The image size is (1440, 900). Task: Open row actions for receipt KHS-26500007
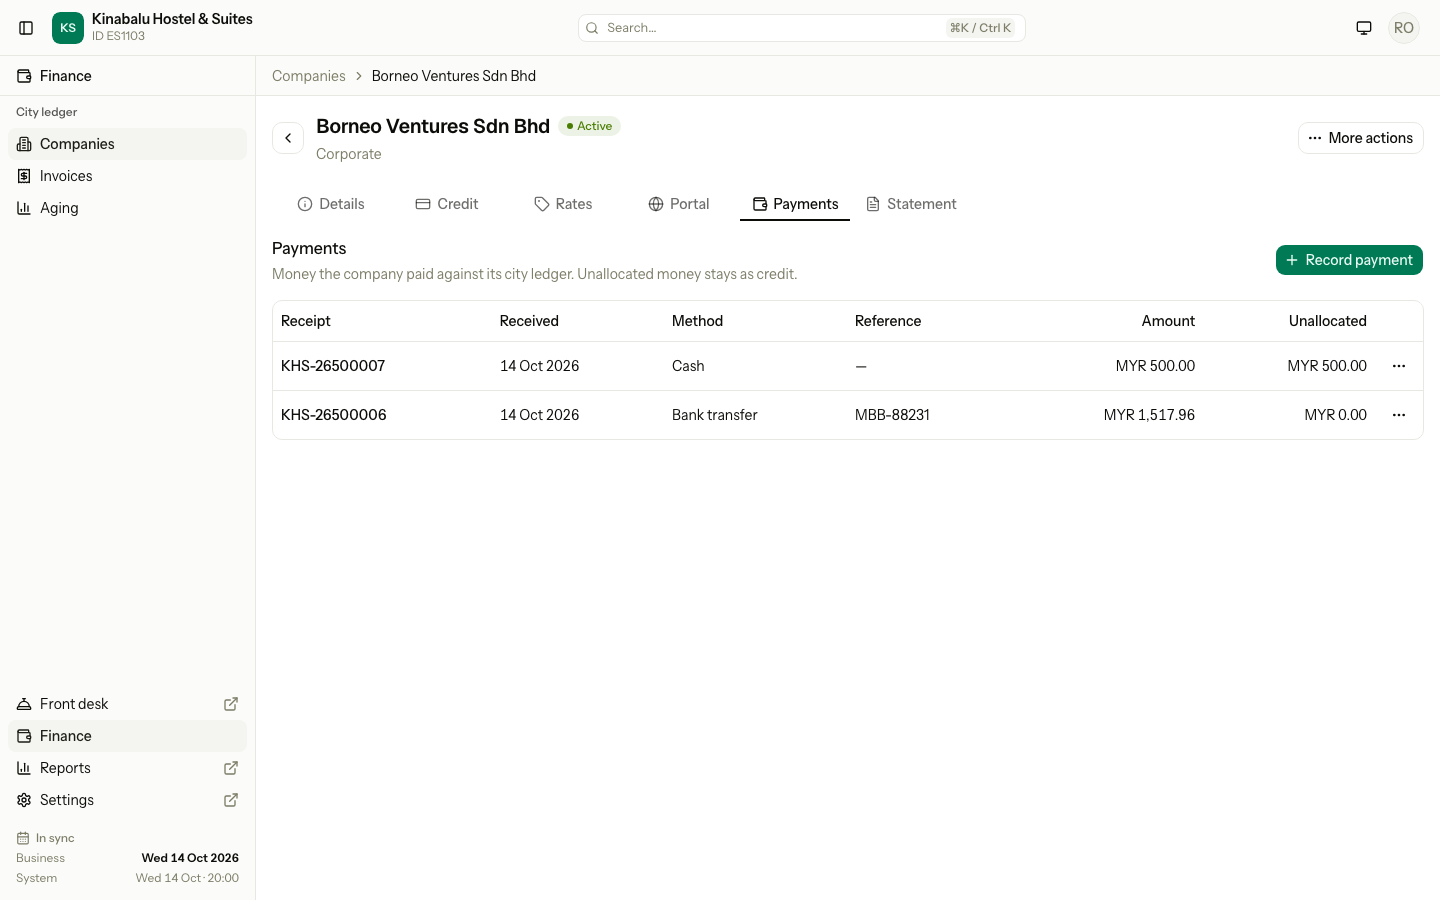coord(1399,366)
